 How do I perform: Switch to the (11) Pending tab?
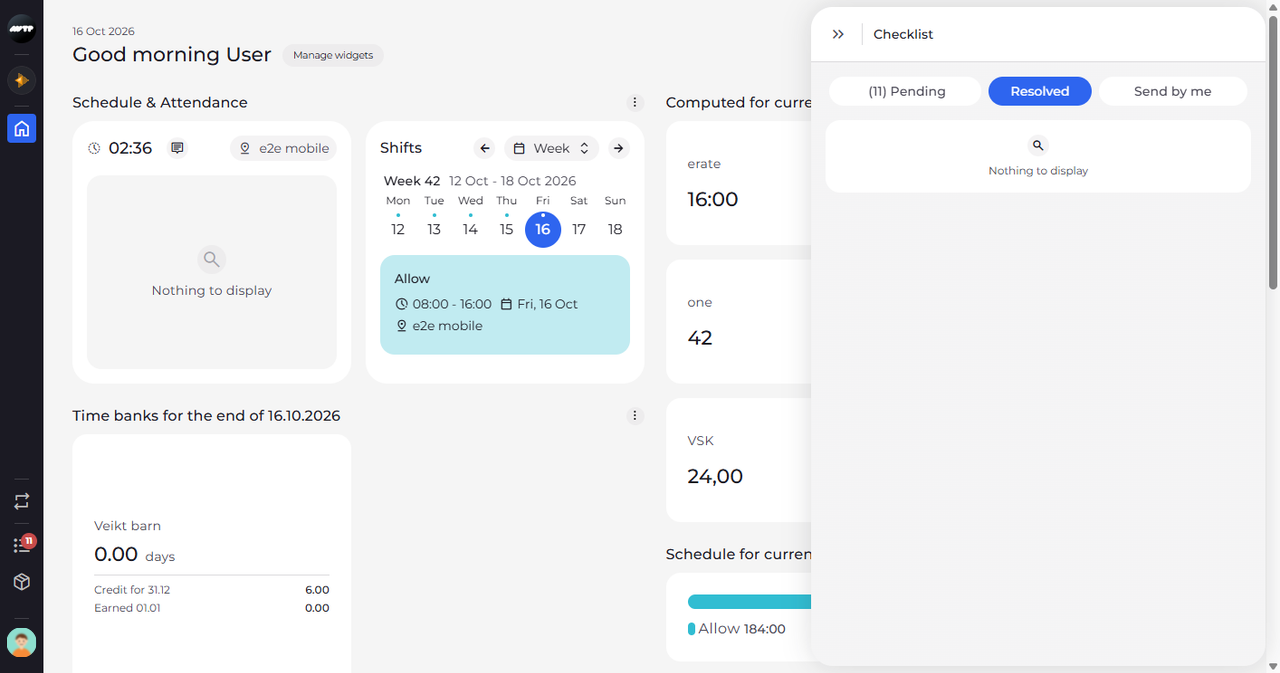click(x=906, y=91)
